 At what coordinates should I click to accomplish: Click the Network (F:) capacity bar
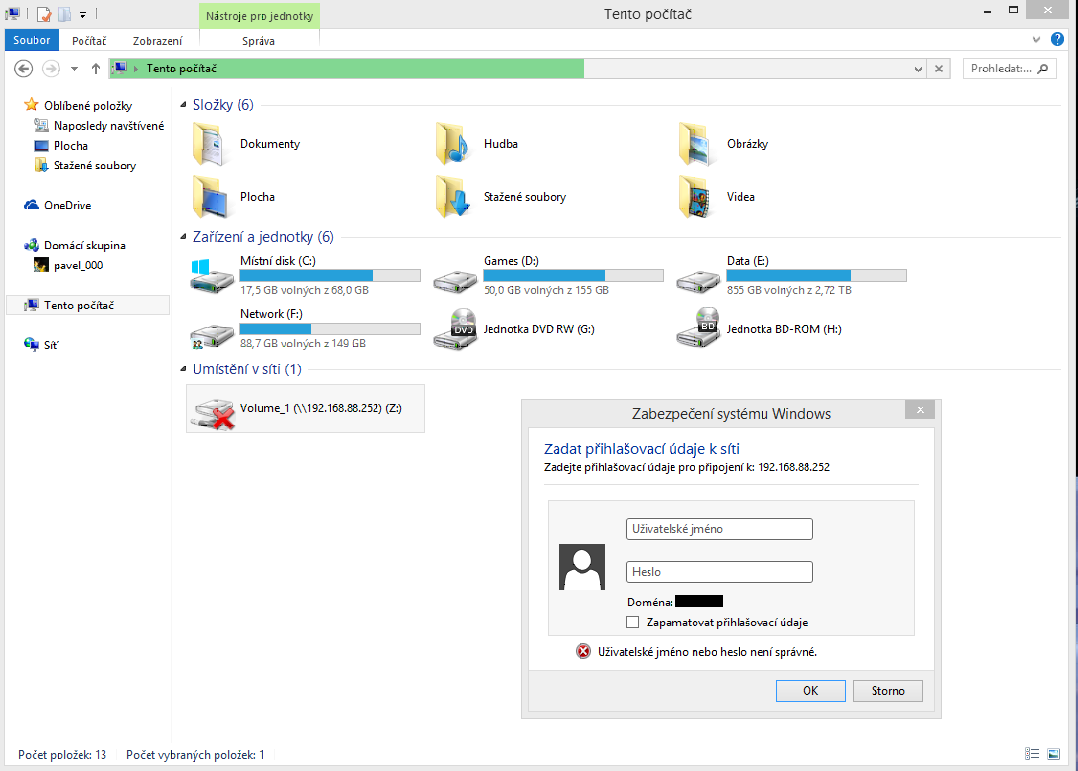click(x=330, y=329)
